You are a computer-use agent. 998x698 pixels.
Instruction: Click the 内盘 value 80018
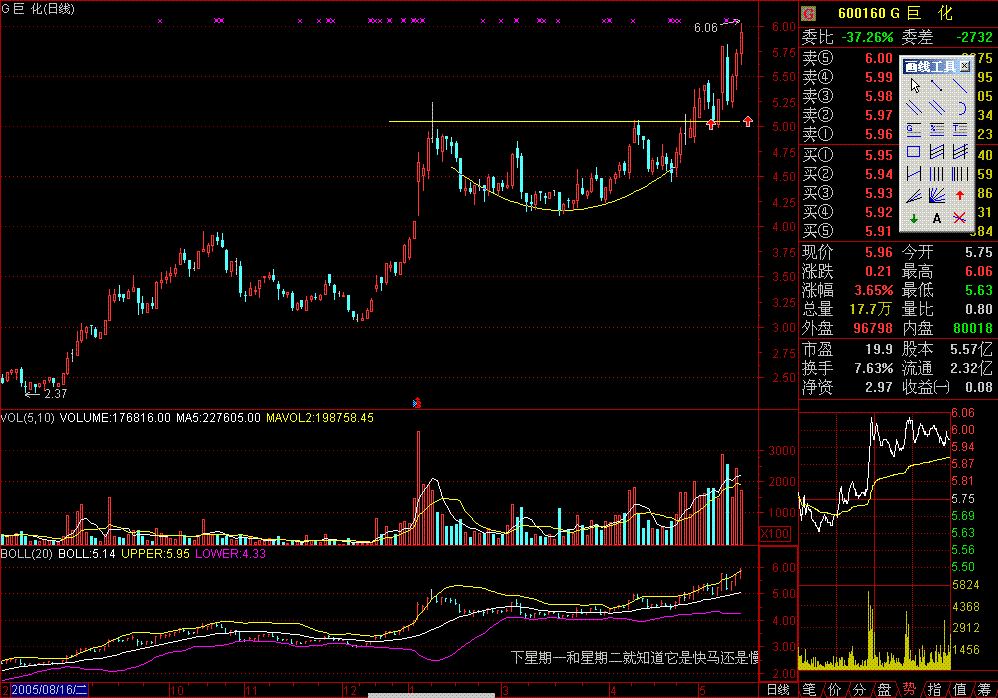tap(973, 329)
